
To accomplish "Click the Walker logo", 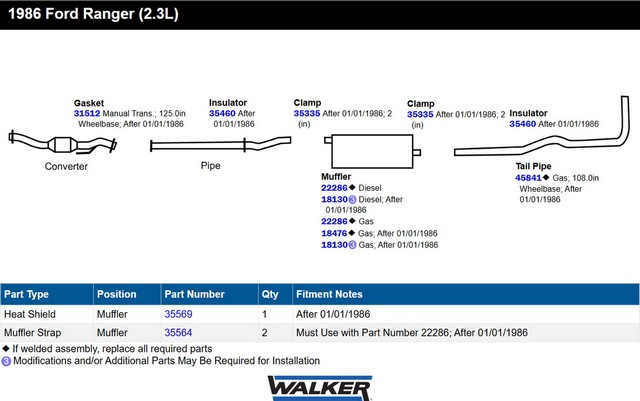I will coord(320,388).
